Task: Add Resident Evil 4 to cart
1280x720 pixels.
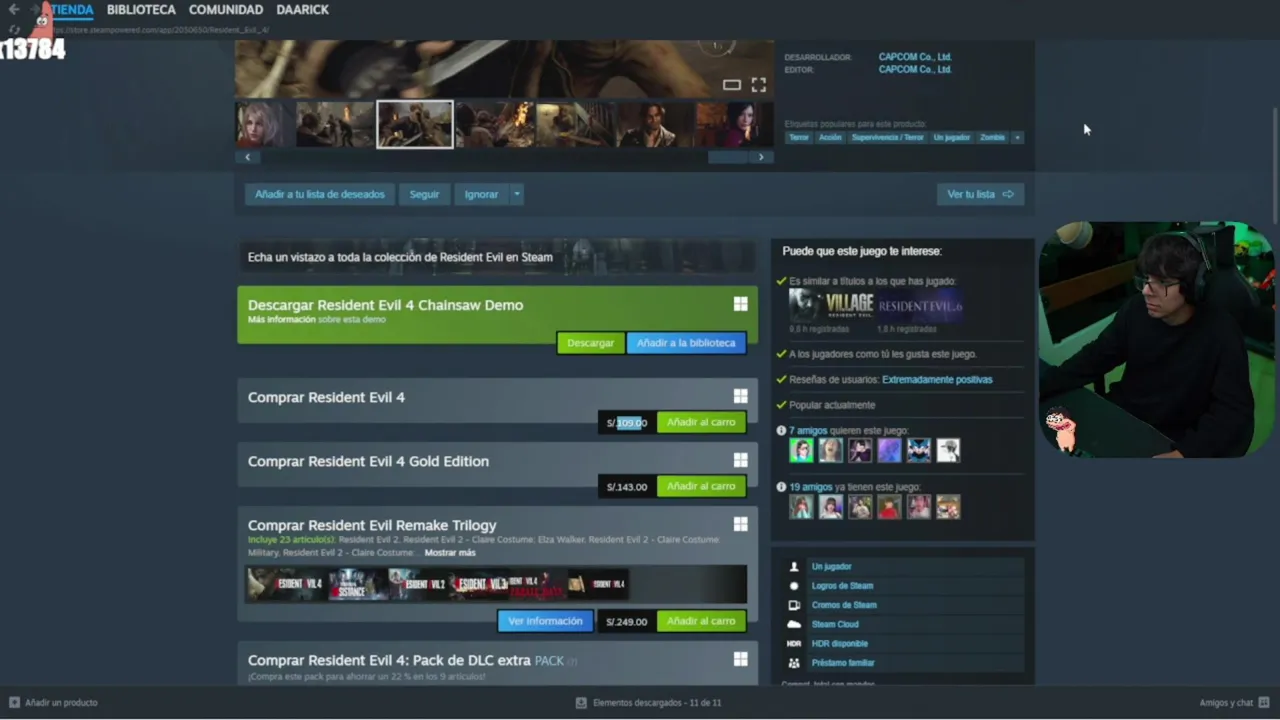Action: click(701, 422)
